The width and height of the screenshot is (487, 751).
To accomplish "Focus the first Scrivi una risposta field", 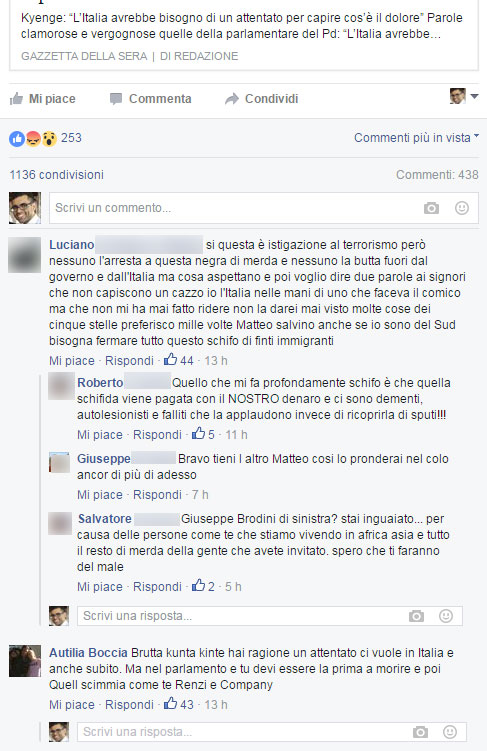I will tap(270, 616).
